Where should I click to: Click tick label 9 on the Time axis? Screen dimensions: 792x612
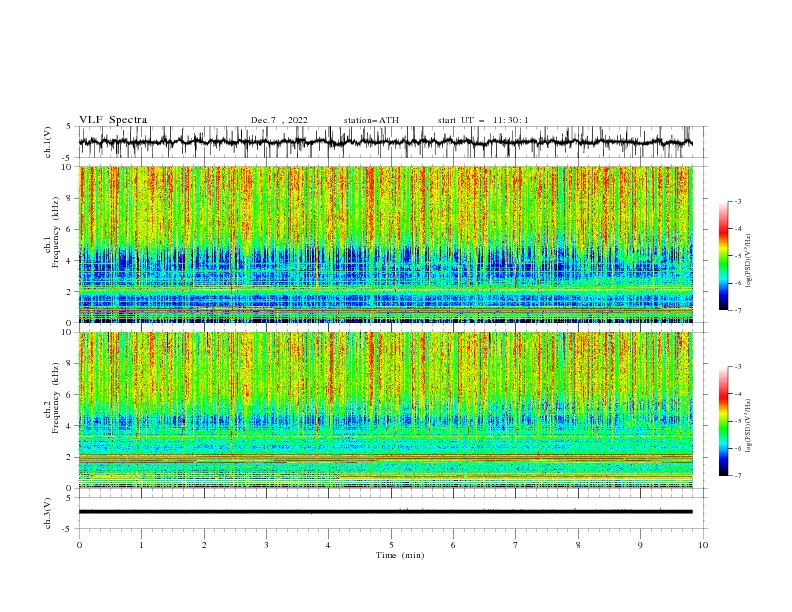640,545
